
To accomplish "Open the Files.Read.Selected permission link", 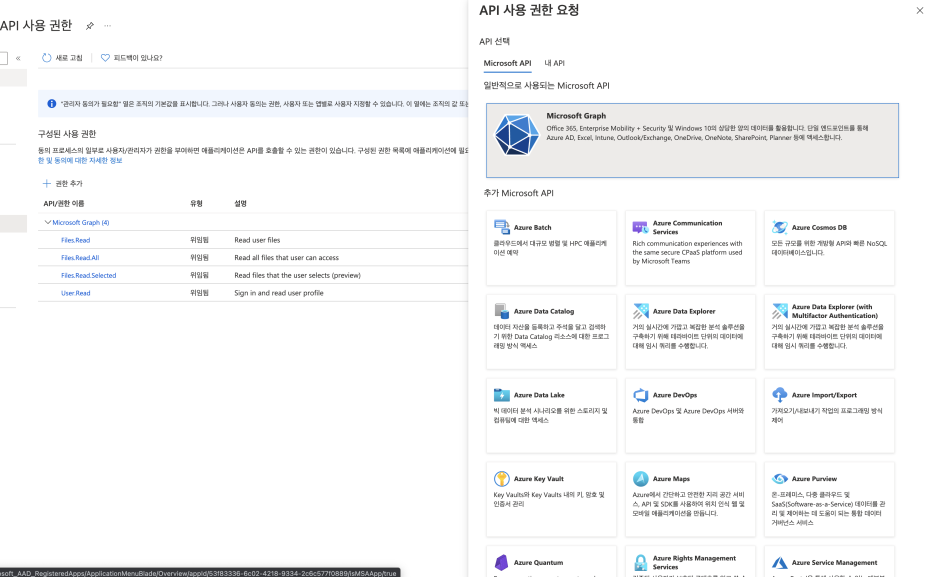I will click(x=88, y=276).
